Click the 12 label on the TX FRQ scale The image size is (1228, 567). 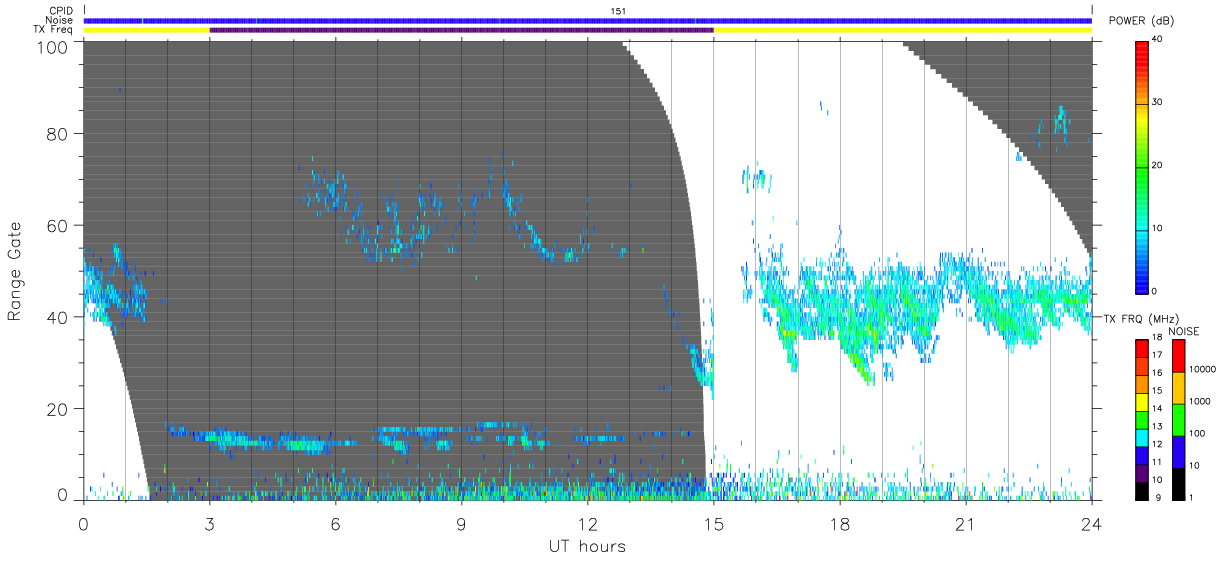1157,444
